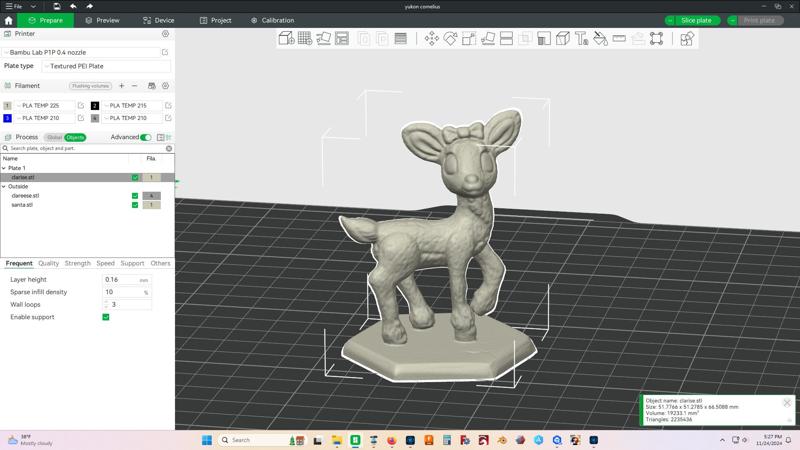Open the Plate type dropdown

pos(106,66)
